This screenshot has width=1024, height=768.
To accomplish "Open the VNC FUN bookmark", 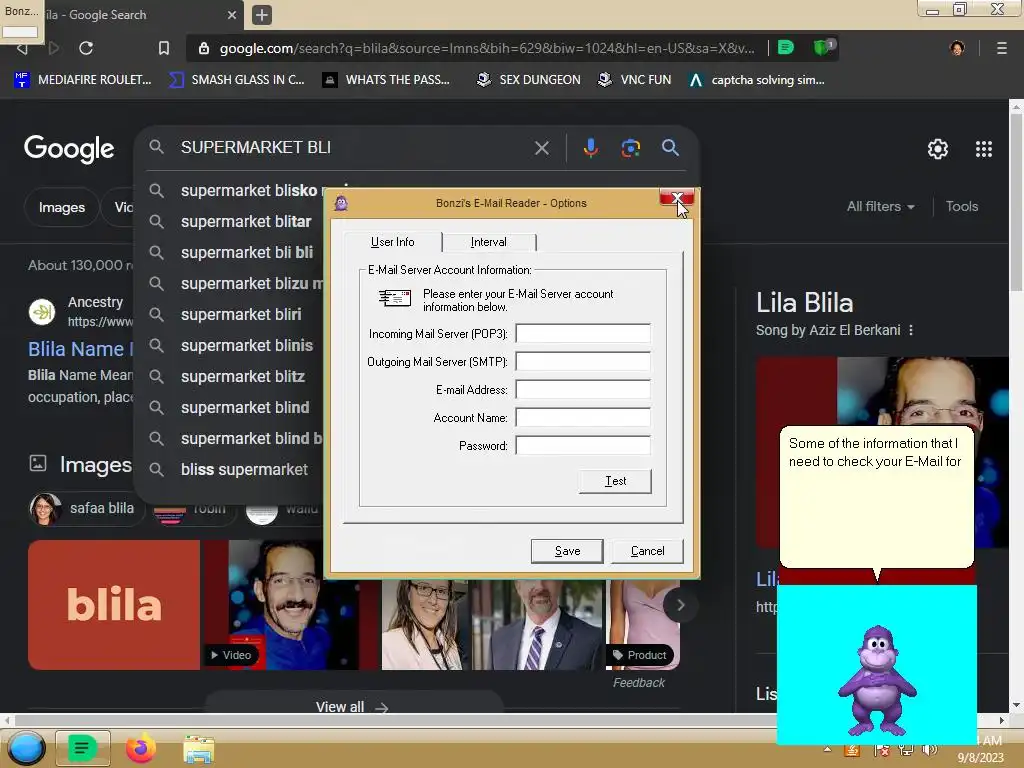I will click(x=635, y=80).
